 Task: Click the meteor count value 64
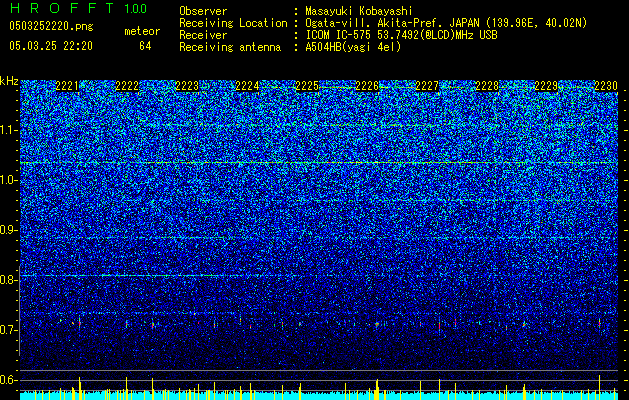(145, 46)
